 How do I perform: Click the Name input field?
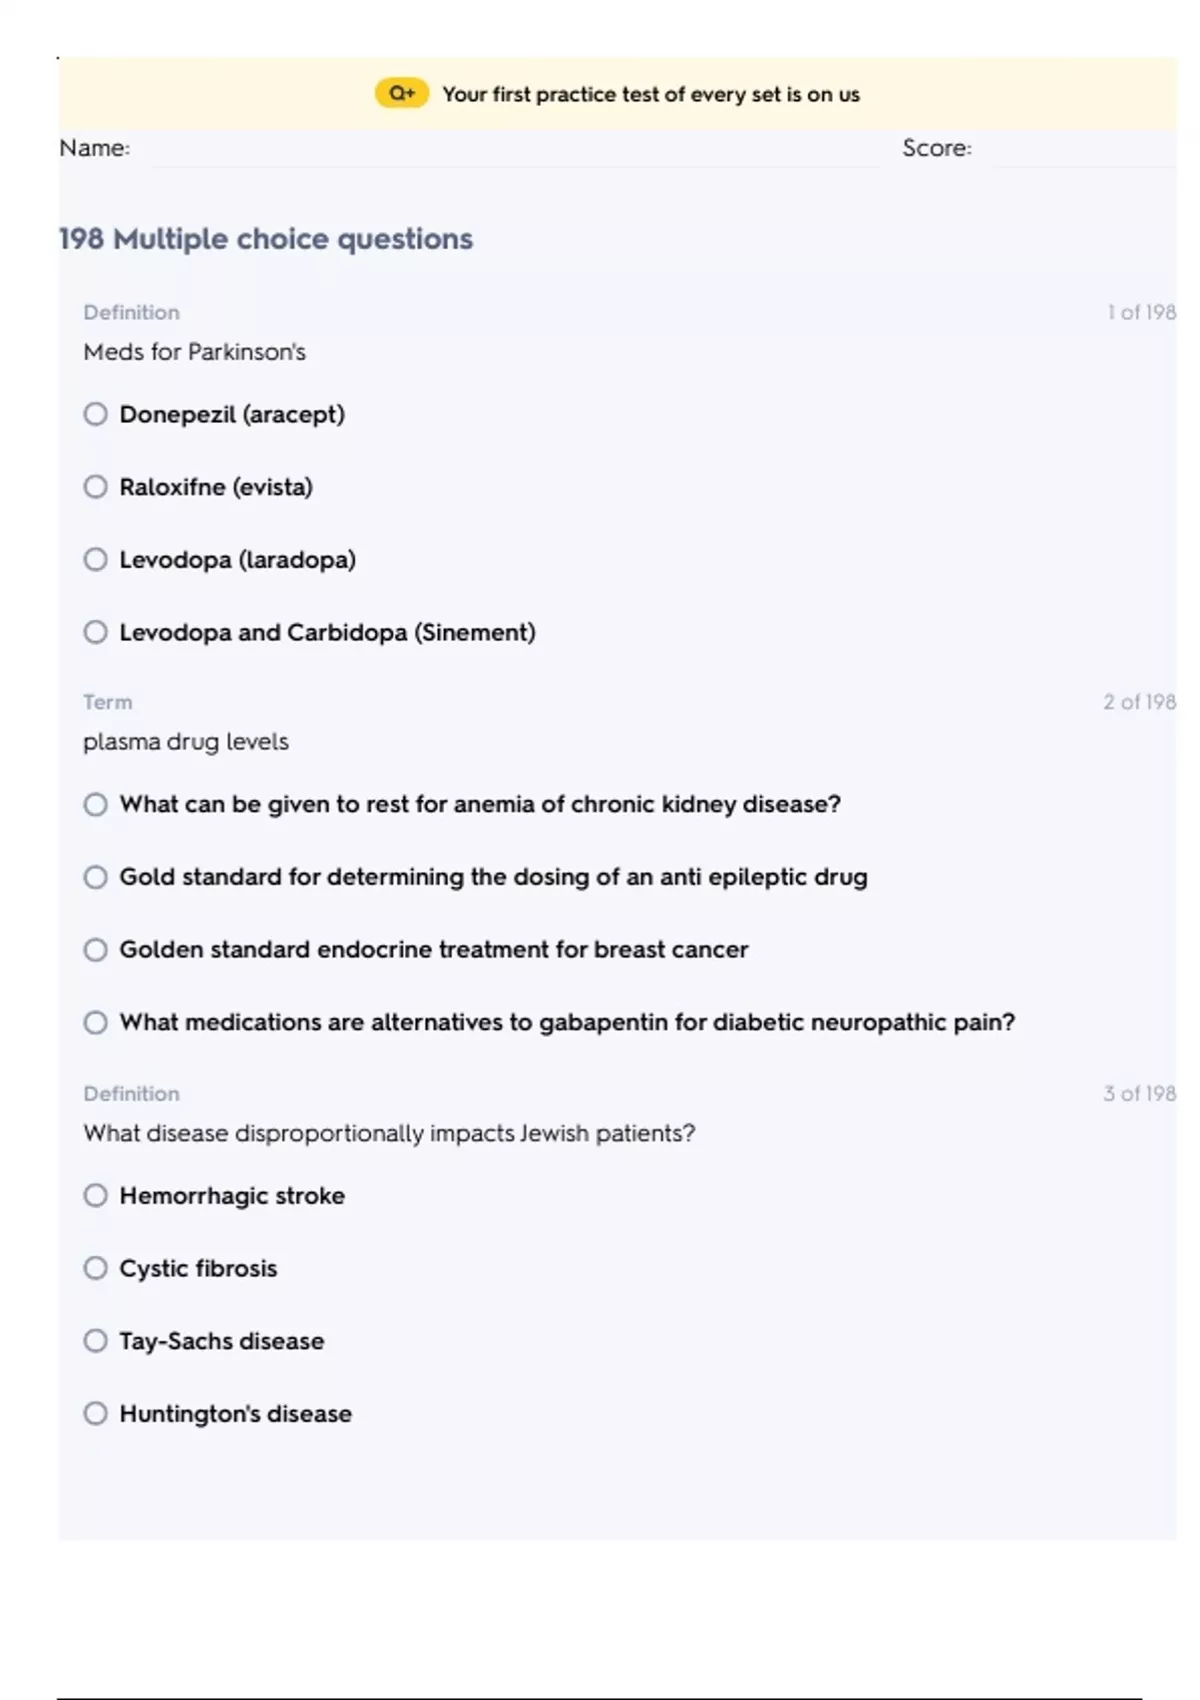pyautogui.click(x=510, y=149)
